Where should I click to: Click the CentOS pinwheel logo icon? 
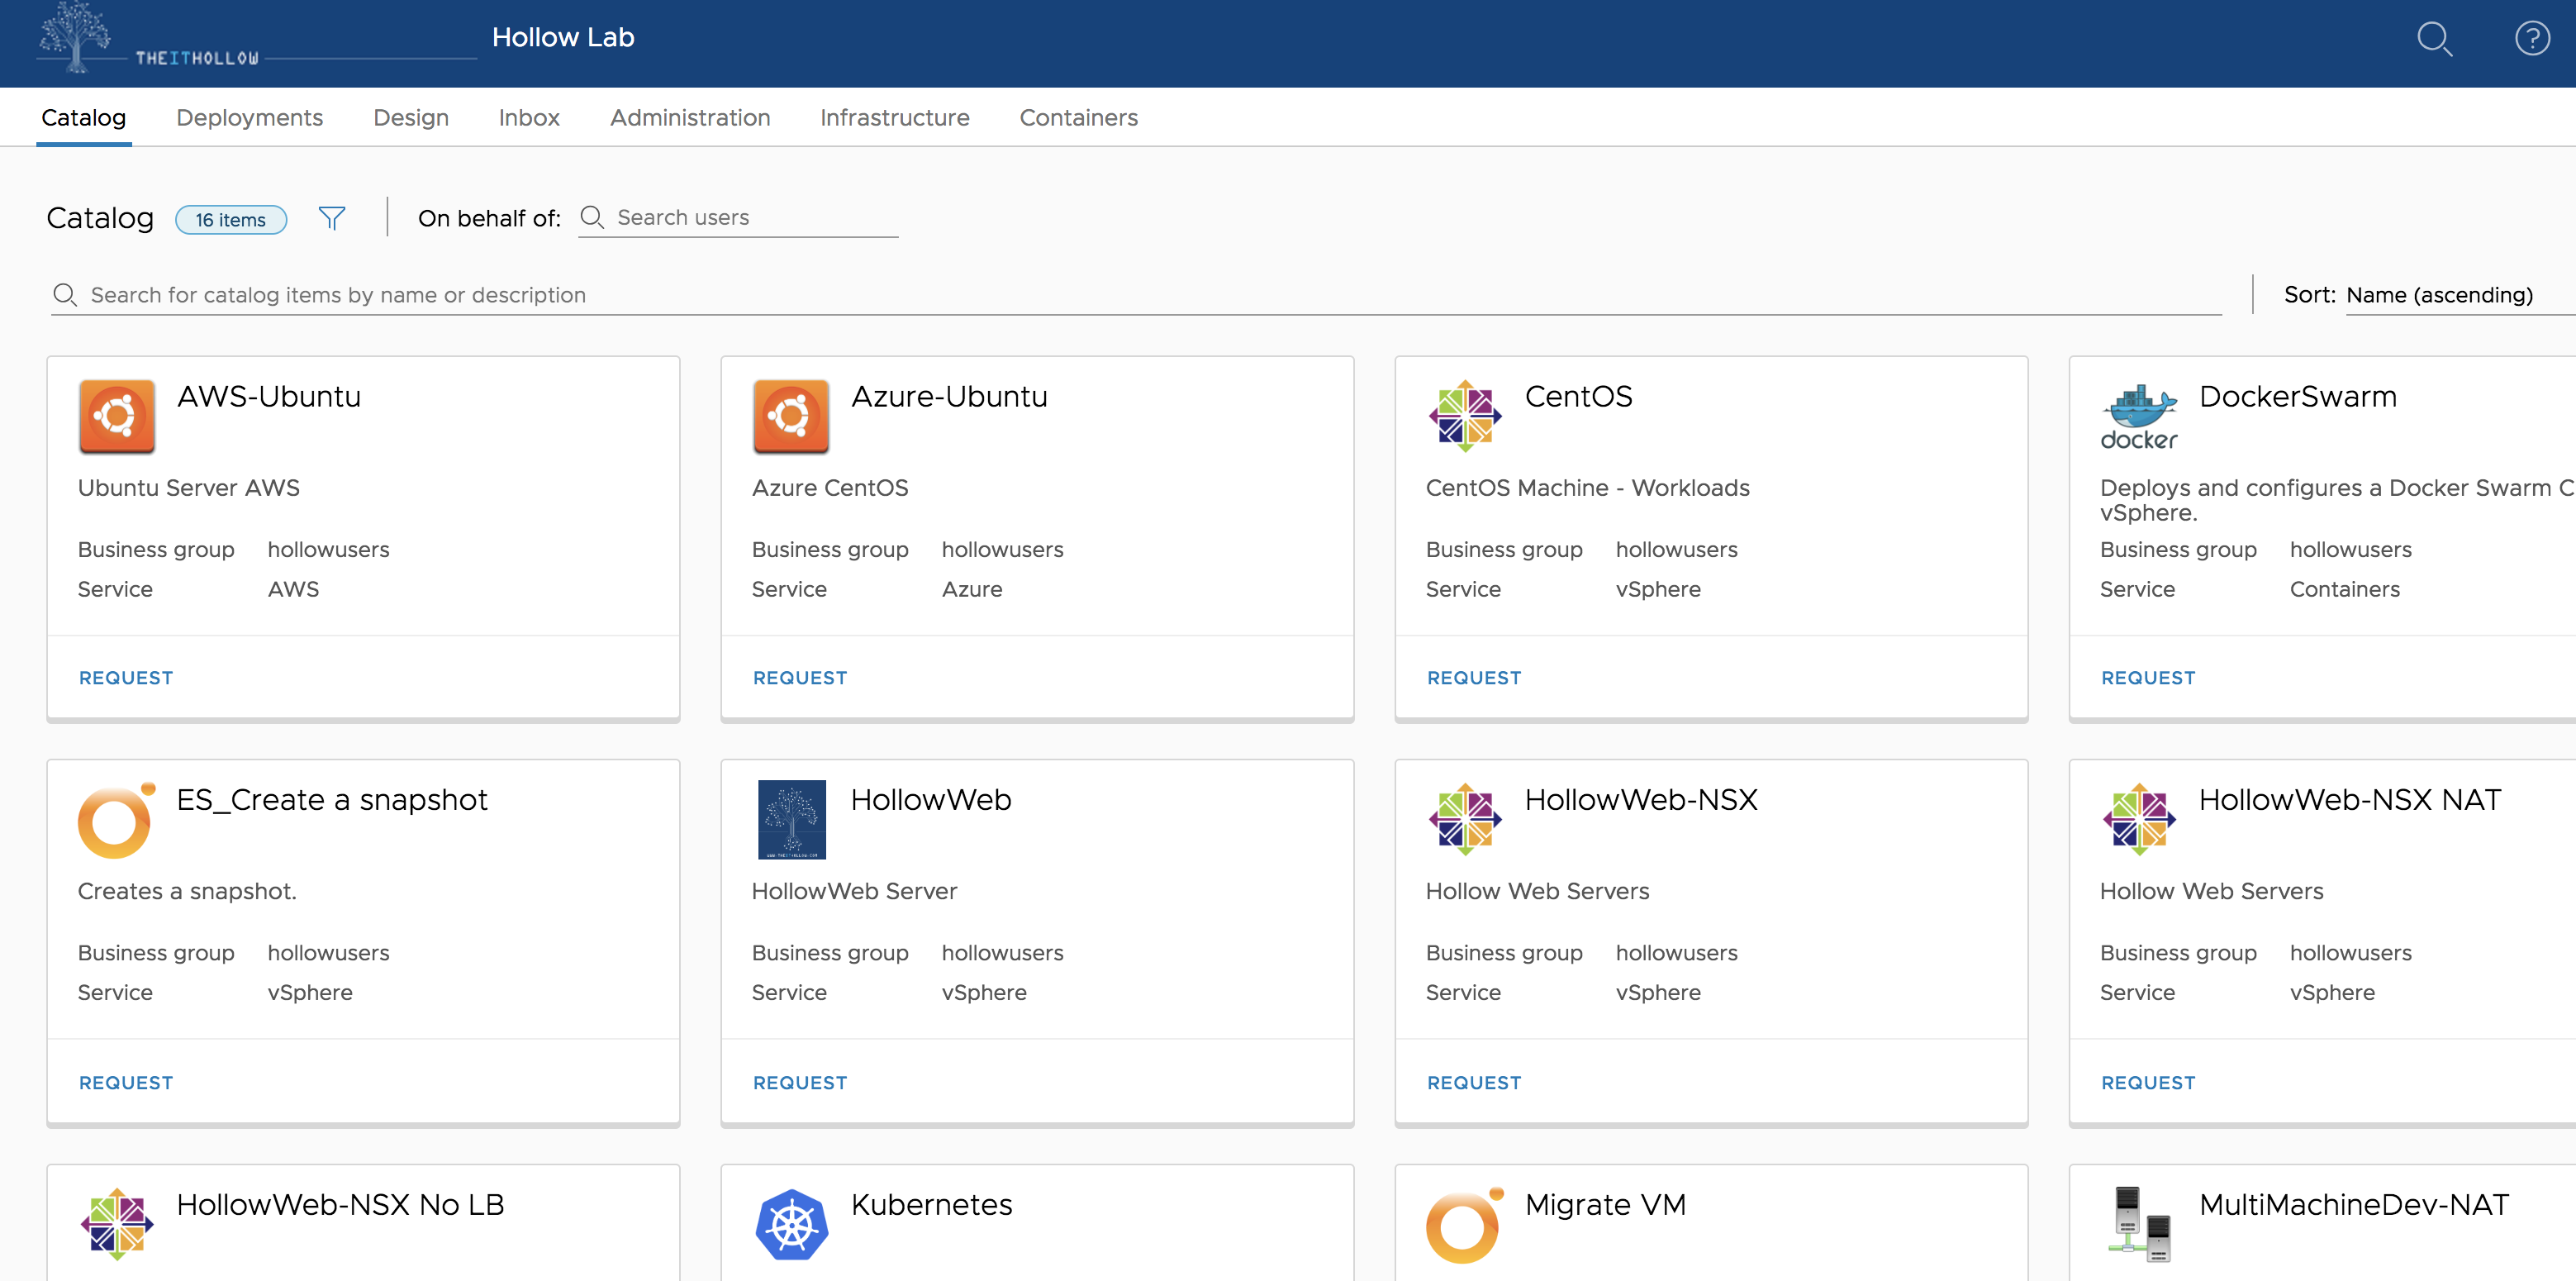(1465, 416)
